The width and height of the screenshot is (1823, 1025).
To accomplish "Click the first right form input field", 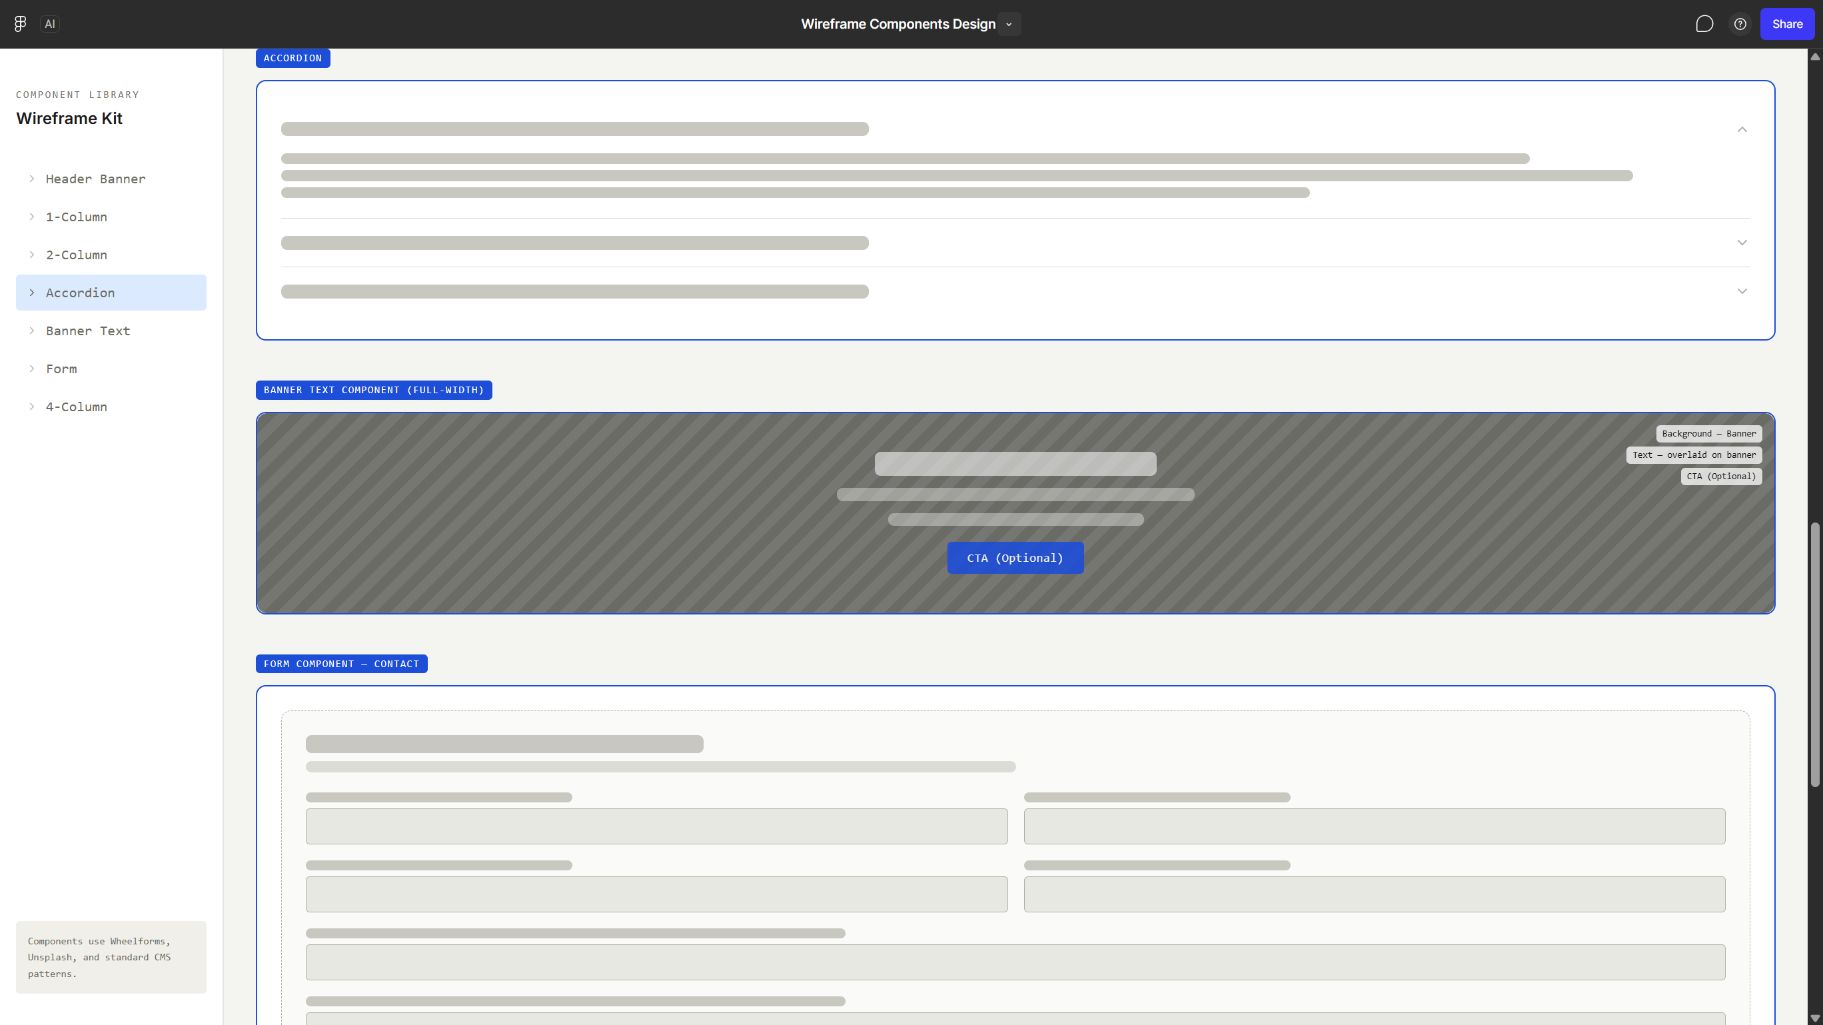I will click(1374, 826).
